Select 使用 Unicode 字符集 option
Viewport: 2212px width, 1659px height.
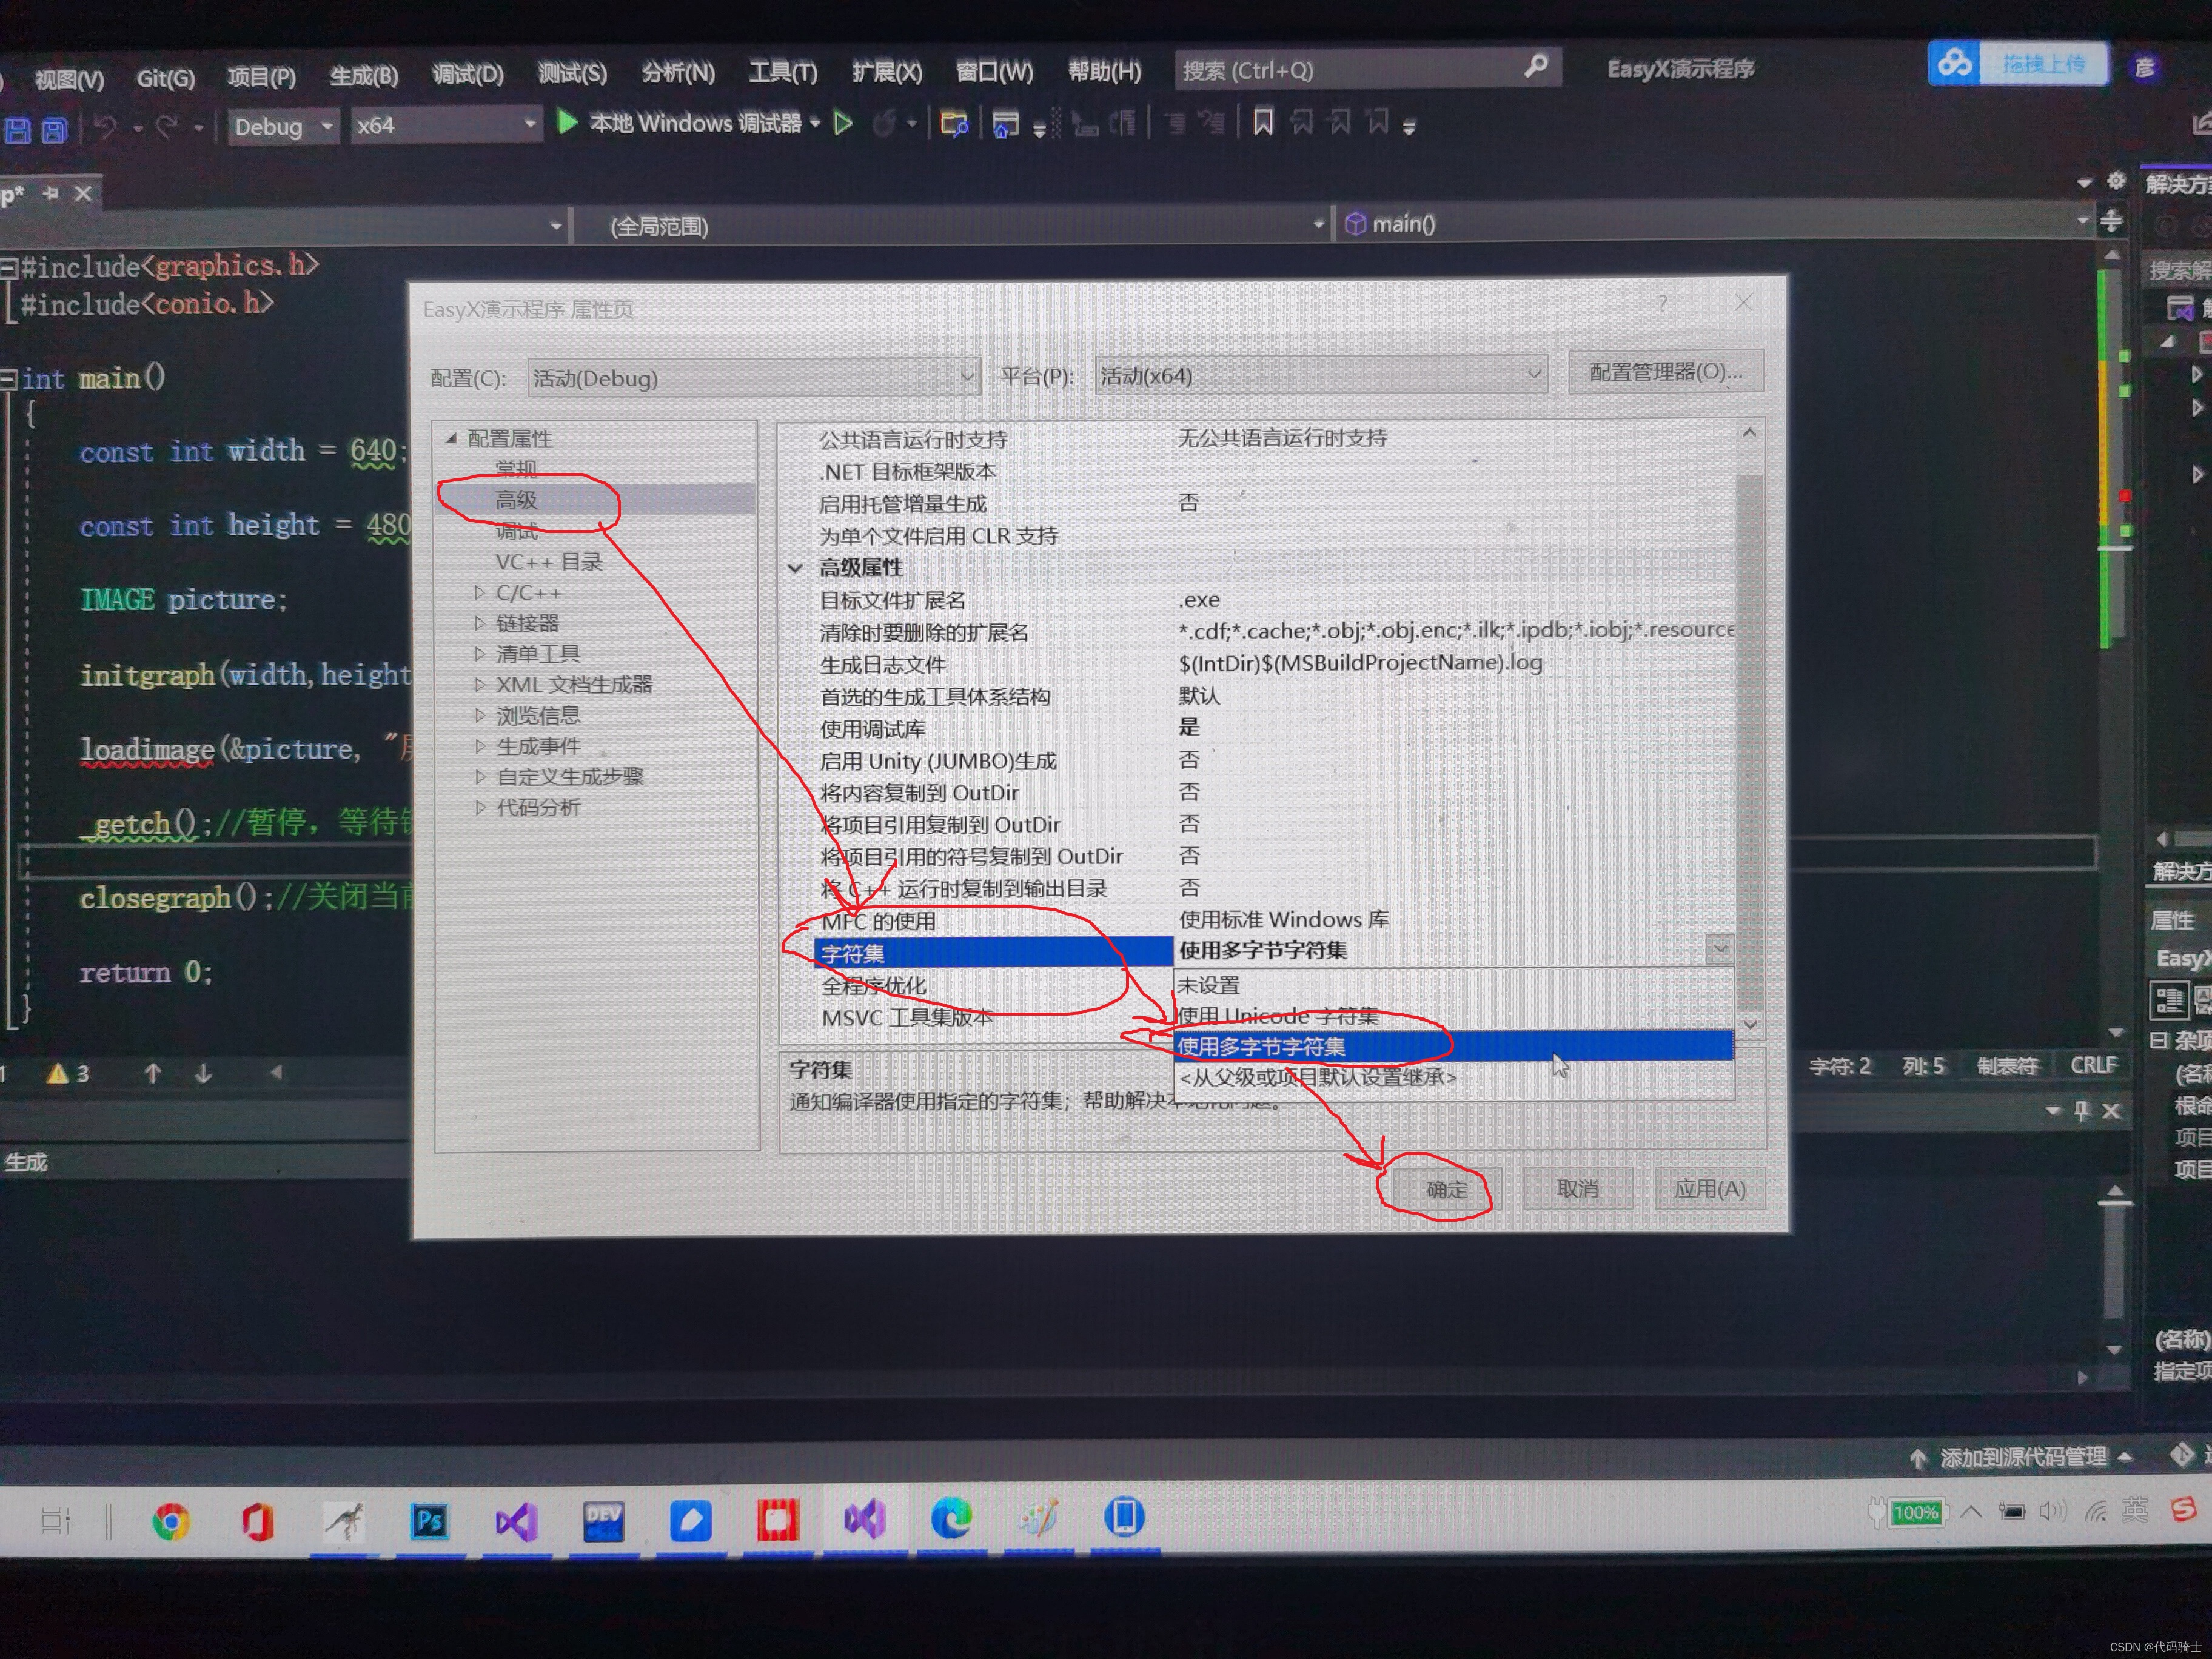(x=1277, y=1016)
